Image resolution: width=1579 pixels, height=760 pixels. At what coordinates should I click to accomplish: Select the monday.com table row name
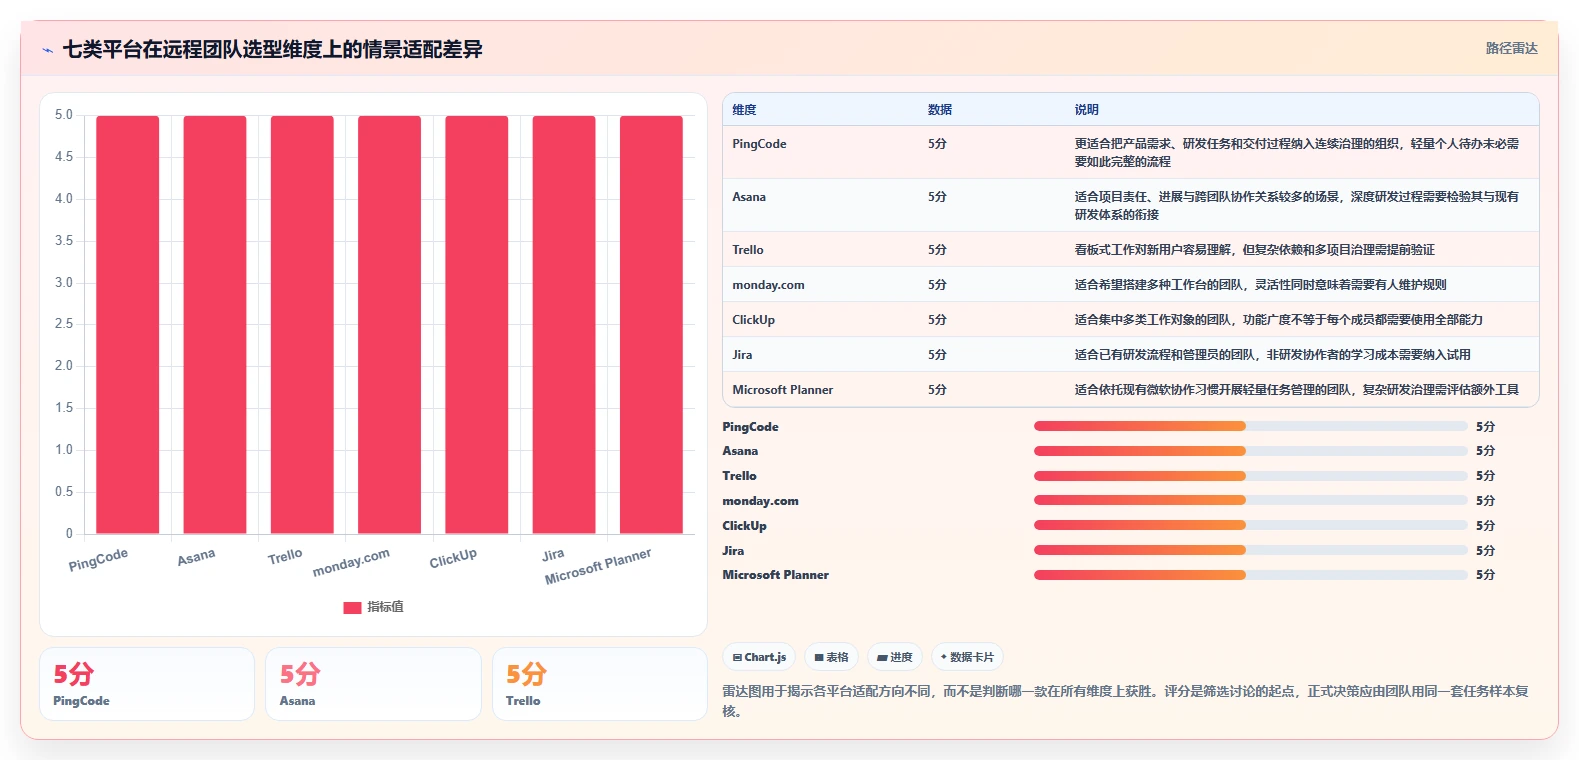(x=768, y=285)
